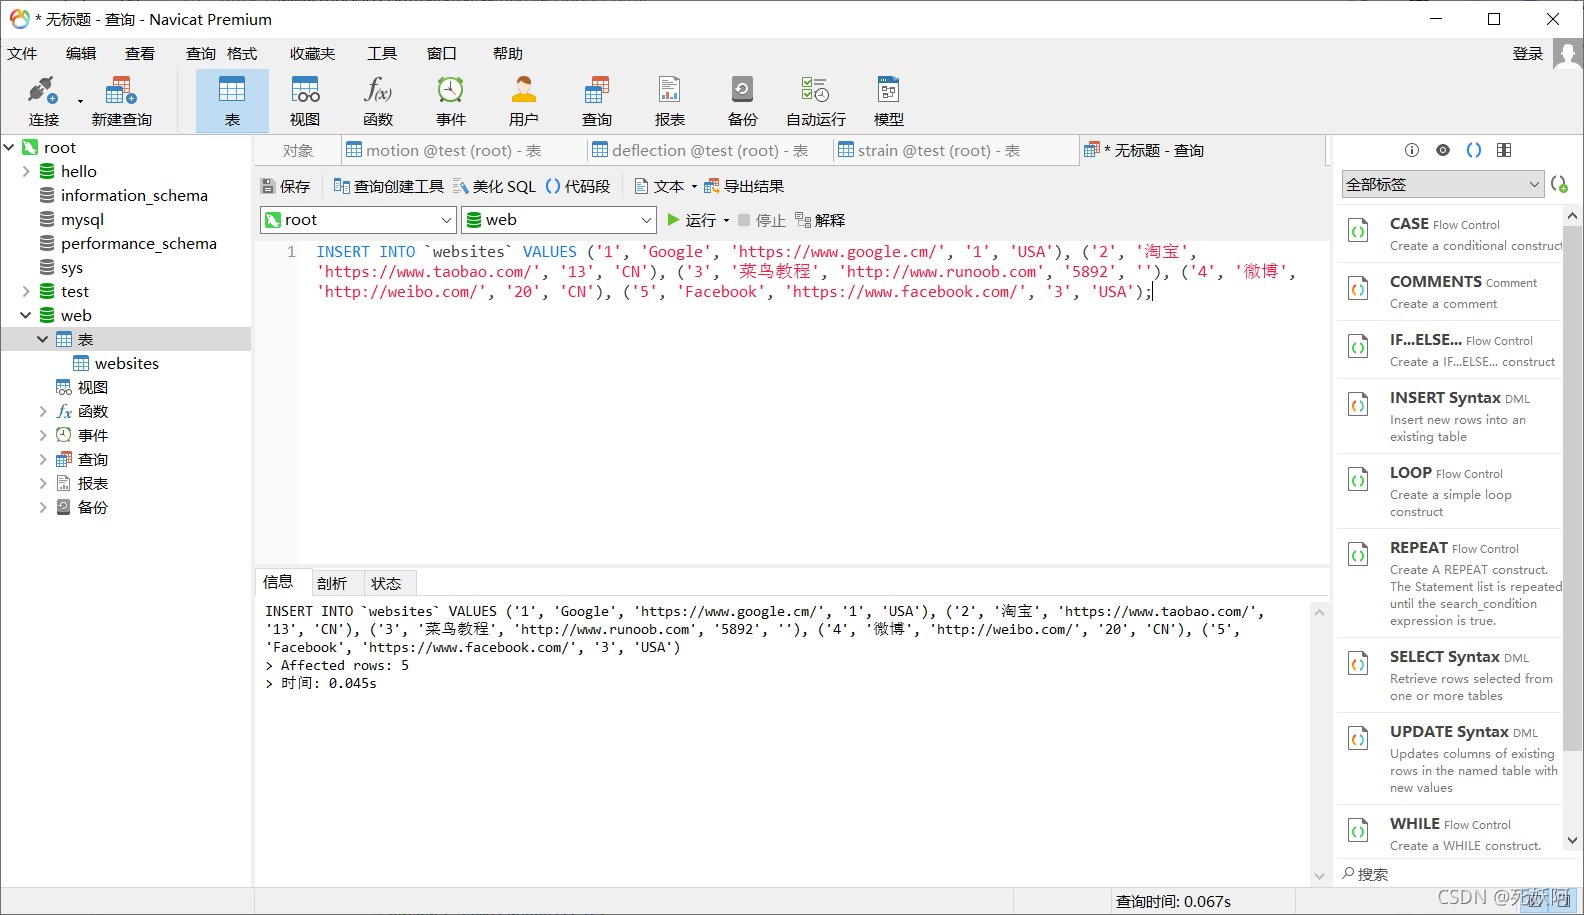Viewport: 1584px width, 915px height.
Task: Click 美化 SQL to beautify
Action: click(494, 186)
